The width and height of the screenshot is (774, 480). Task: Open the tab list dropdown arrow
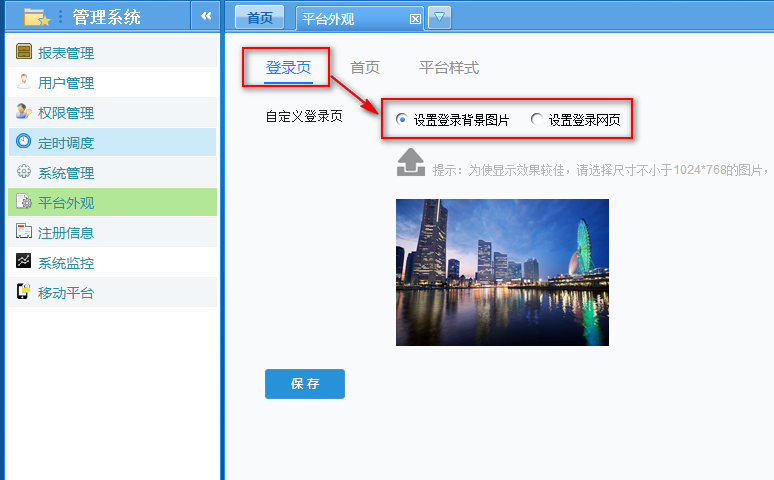tap(439, 18)
